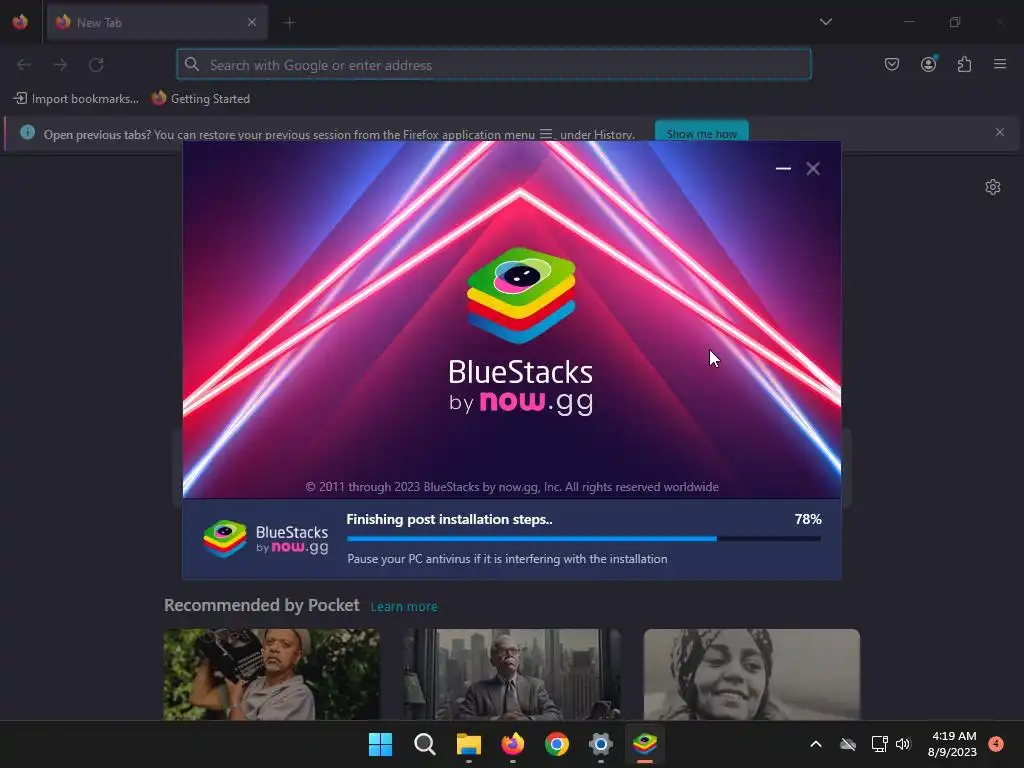Show hidden system tray icons chevron
1024x768 pixels.
(x=816, y=744)
